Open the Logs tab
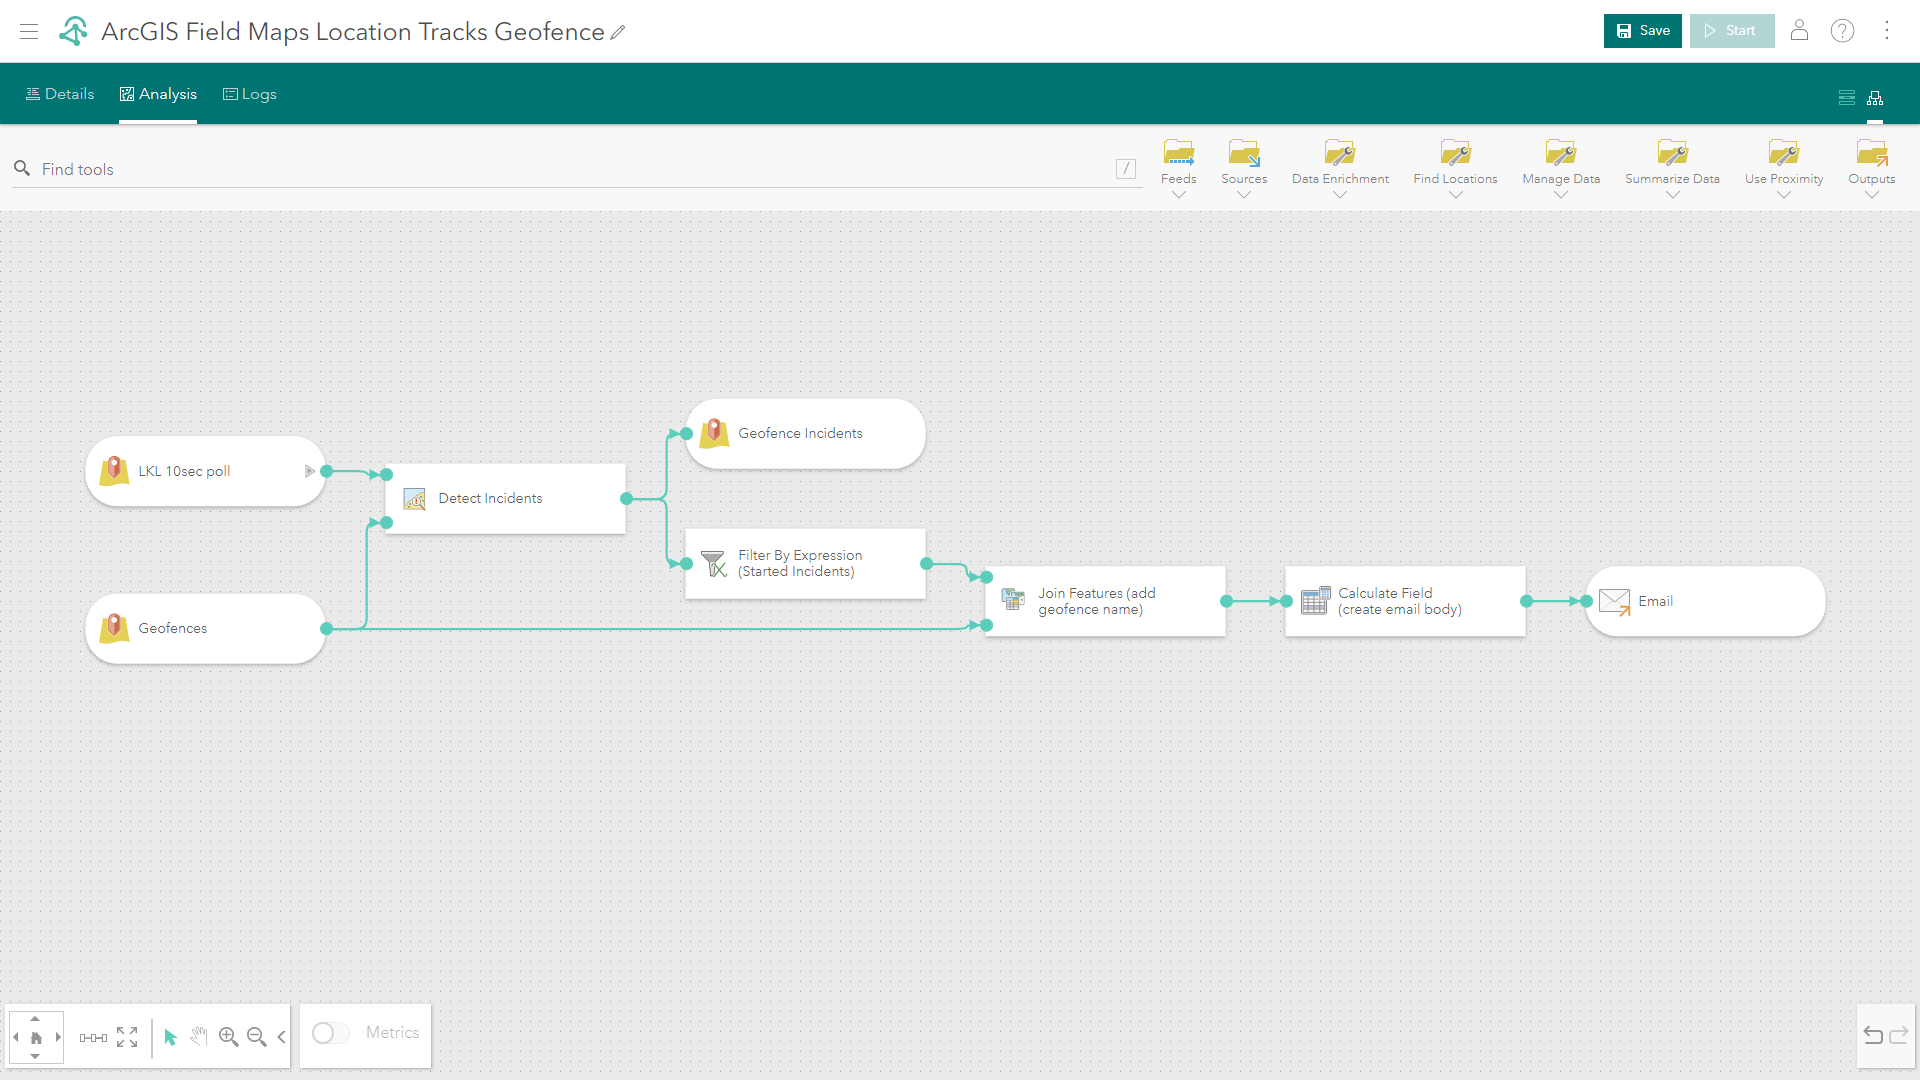The image size is (1920, 1080). point(249,94)
